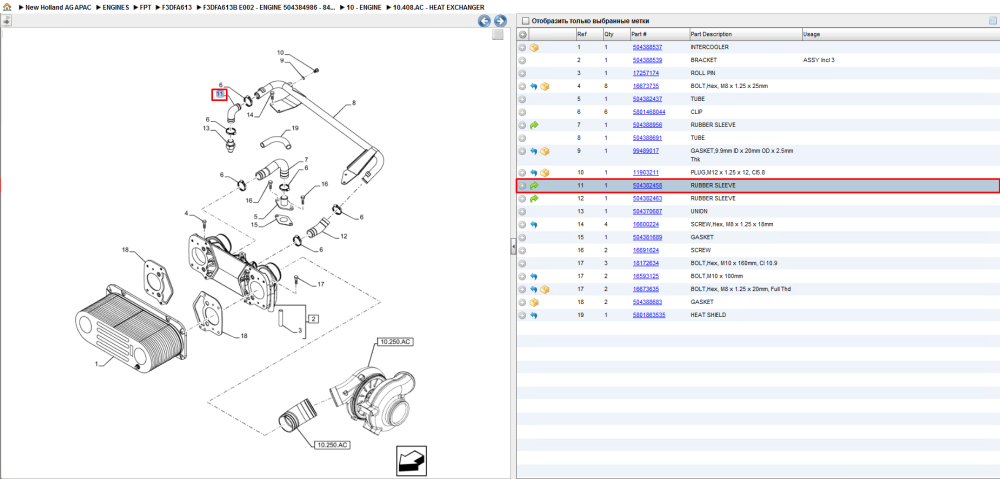
Task: Open PLUG M12 part number link
Action: pos(645,173)
